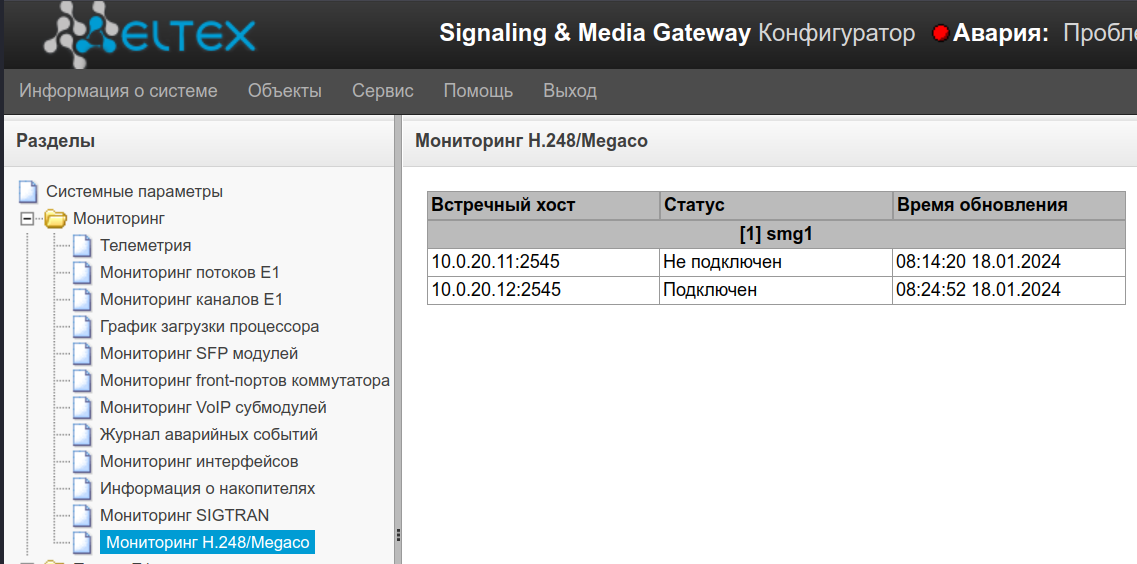Image resolution: width=1137 pixels, height=564 pixels.
Task: Click the Авария alarm status link
Action: coord(1000,34)
